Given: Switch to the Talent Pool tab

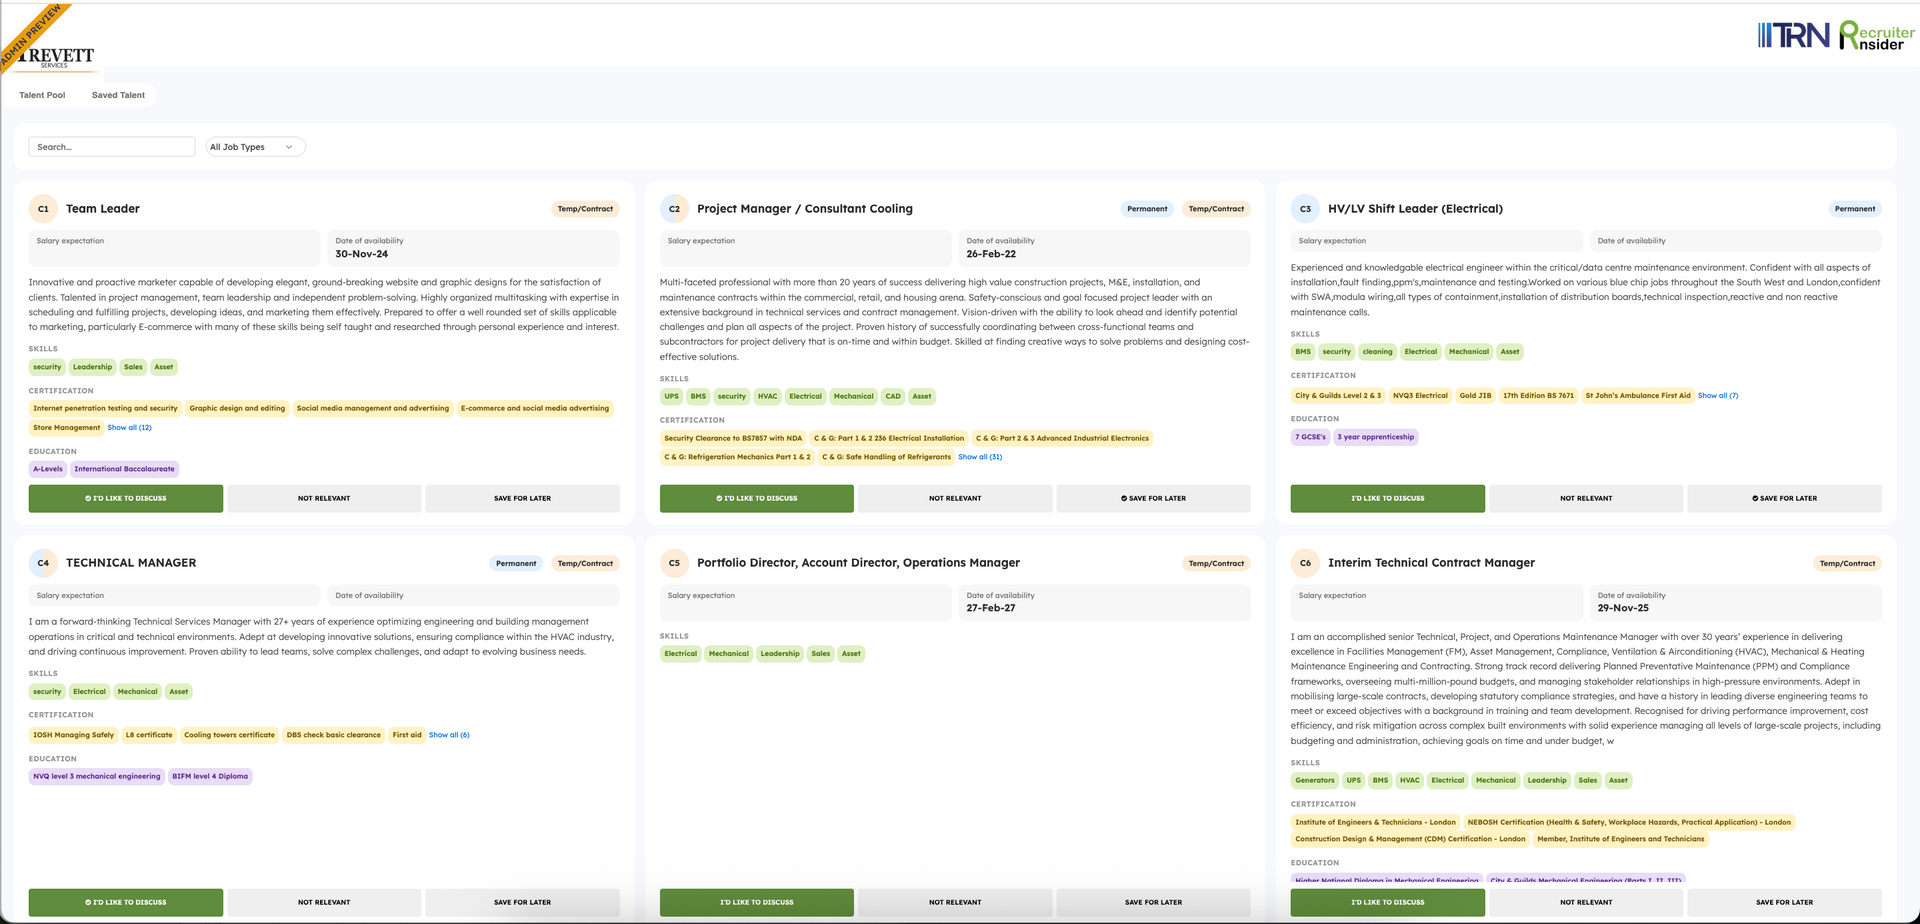Looking at the screenshot, I should (42, 95).
